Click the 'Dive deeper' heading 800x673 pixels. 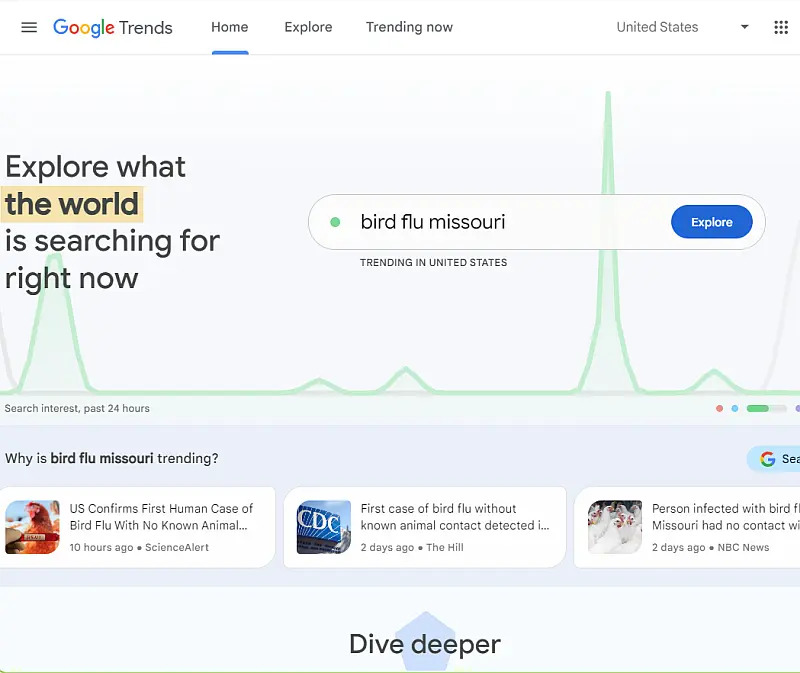click(x=425, y=644)
